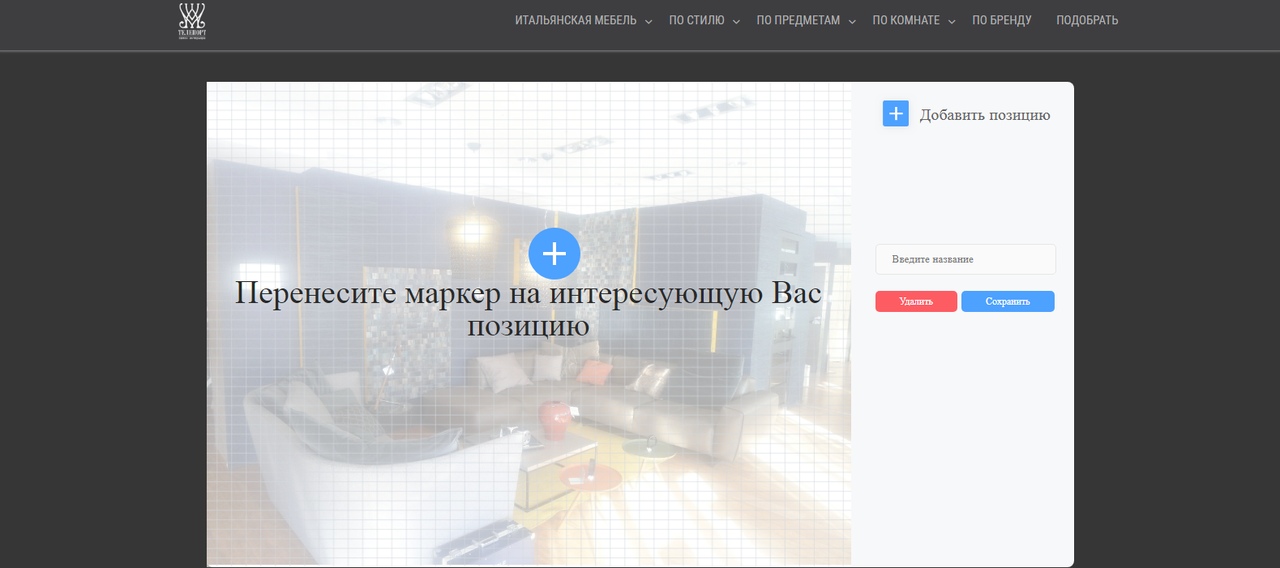Screen dimensions: 1280x568
Task: Click the square blue plus icon
Action: pos(895,114)
